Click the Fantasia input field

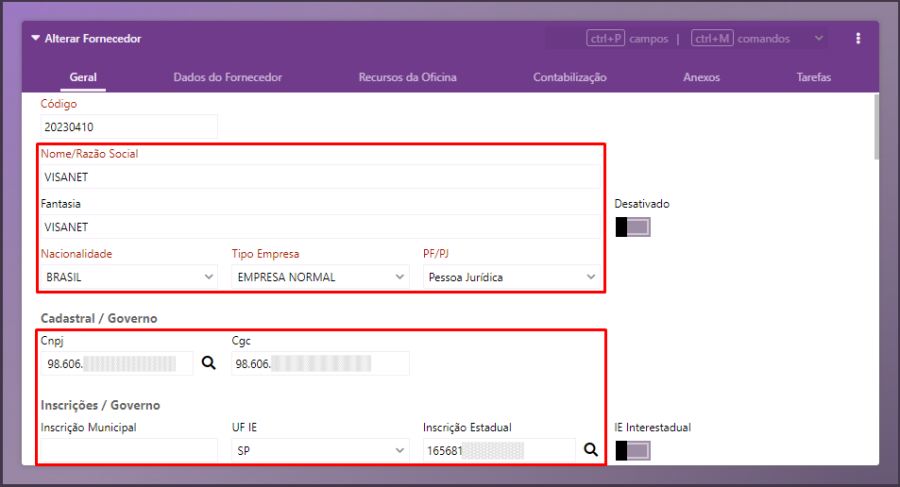[320, 227]
